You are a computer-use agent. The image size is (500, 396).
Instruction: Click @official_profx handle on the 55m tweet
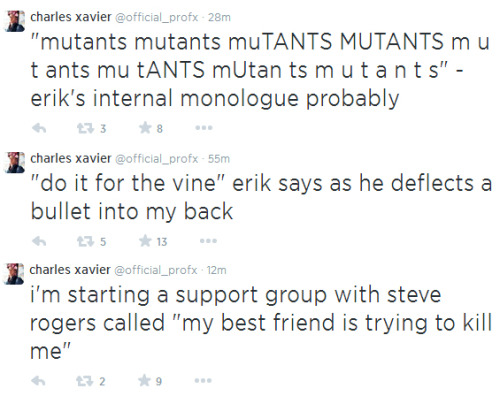(x=156, y=159)
